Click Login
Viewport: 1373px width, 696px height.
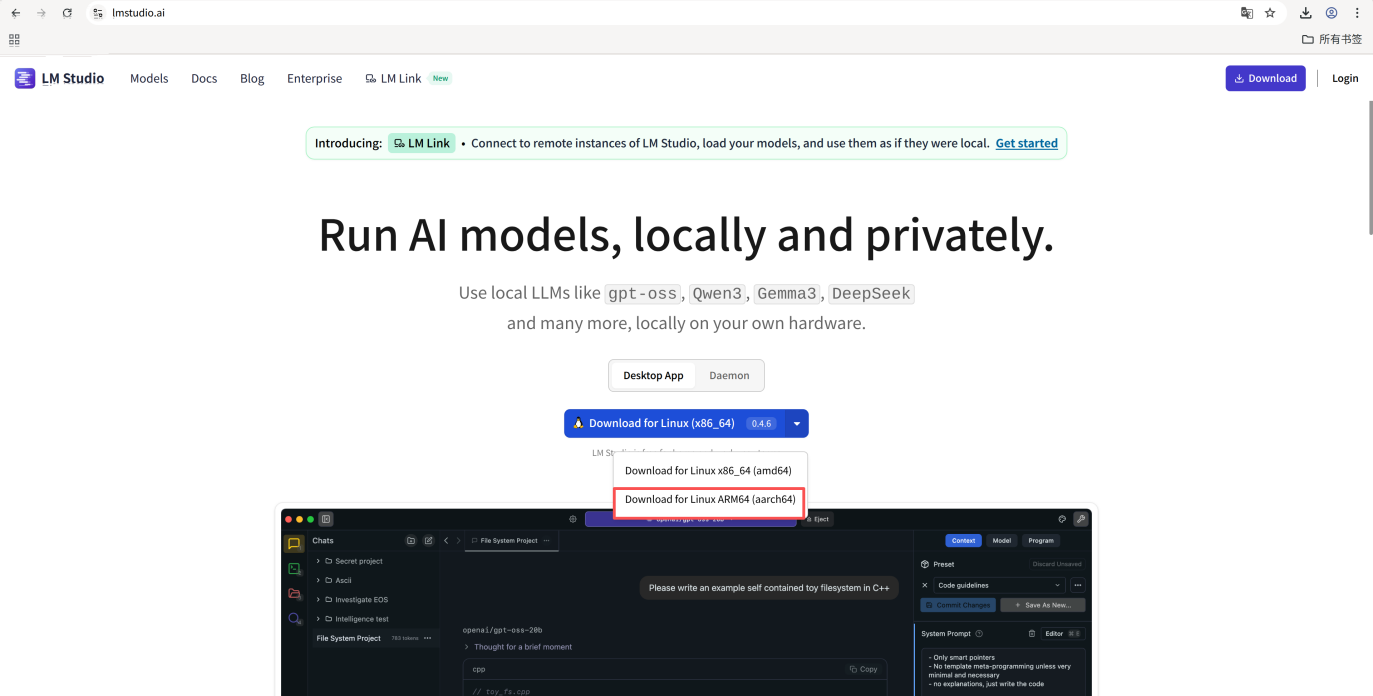[1345, 78]
